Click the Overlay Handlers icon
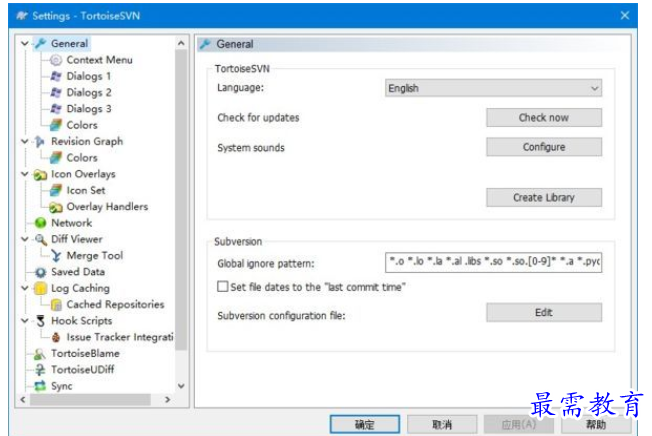 pyautogui.click(x=56, y=207)
